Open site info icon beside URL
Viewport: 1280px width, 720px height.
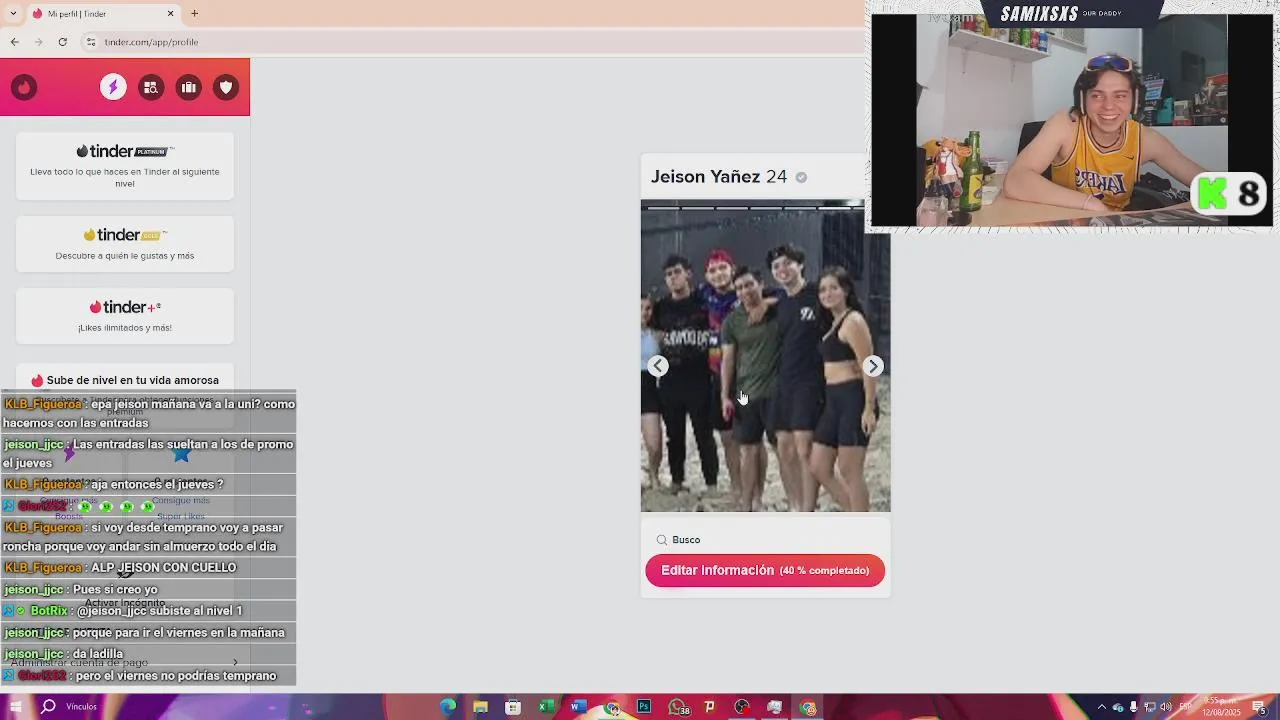point(90,42)
